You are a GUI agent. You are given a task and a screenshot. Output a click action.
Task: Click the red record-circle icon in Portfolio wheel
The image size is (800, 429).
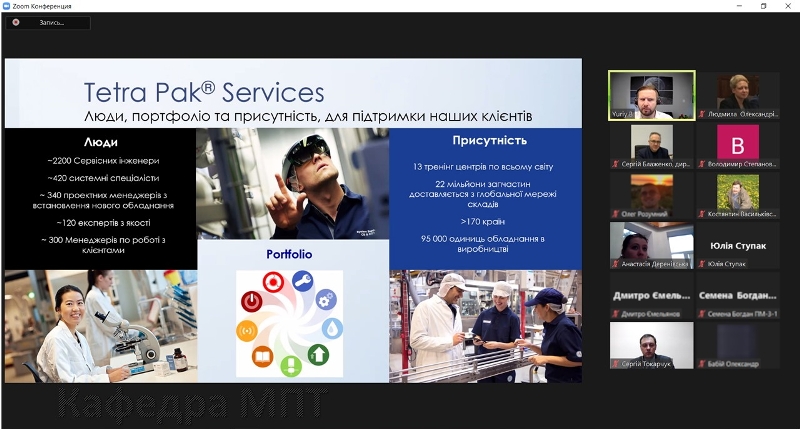click(x=273, y=282)
